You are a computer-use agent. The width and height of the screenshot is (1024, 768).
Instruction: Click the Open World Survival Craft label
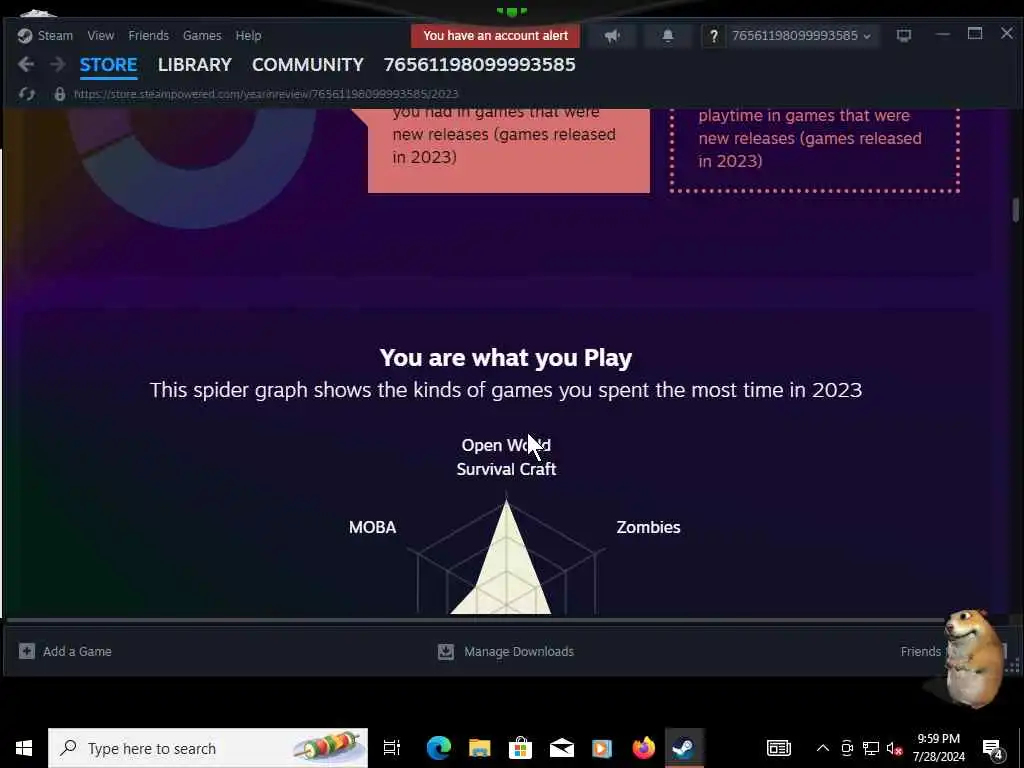tap(506, 457)
